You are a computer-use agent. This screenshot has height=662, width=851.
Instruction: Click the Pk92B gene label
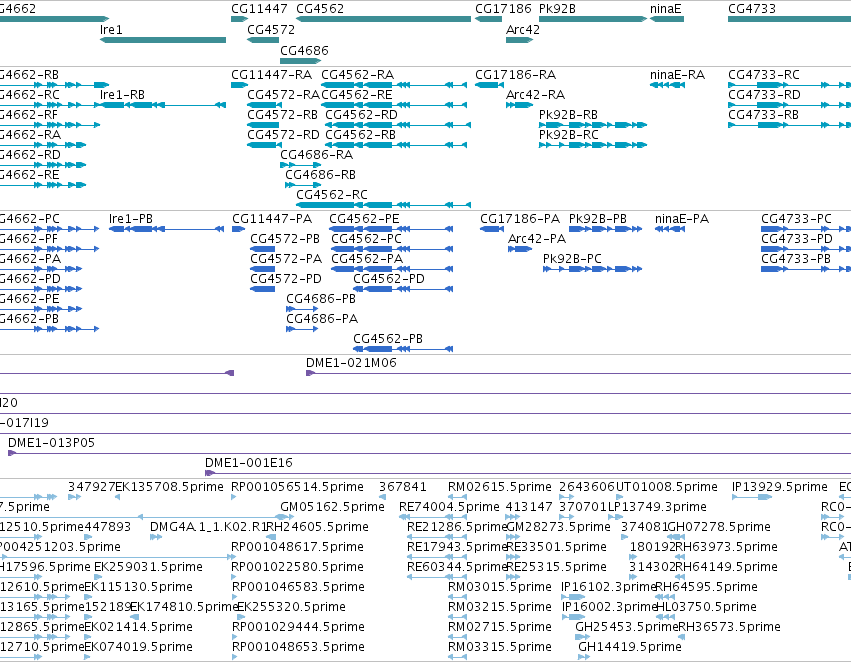(557, 9)
